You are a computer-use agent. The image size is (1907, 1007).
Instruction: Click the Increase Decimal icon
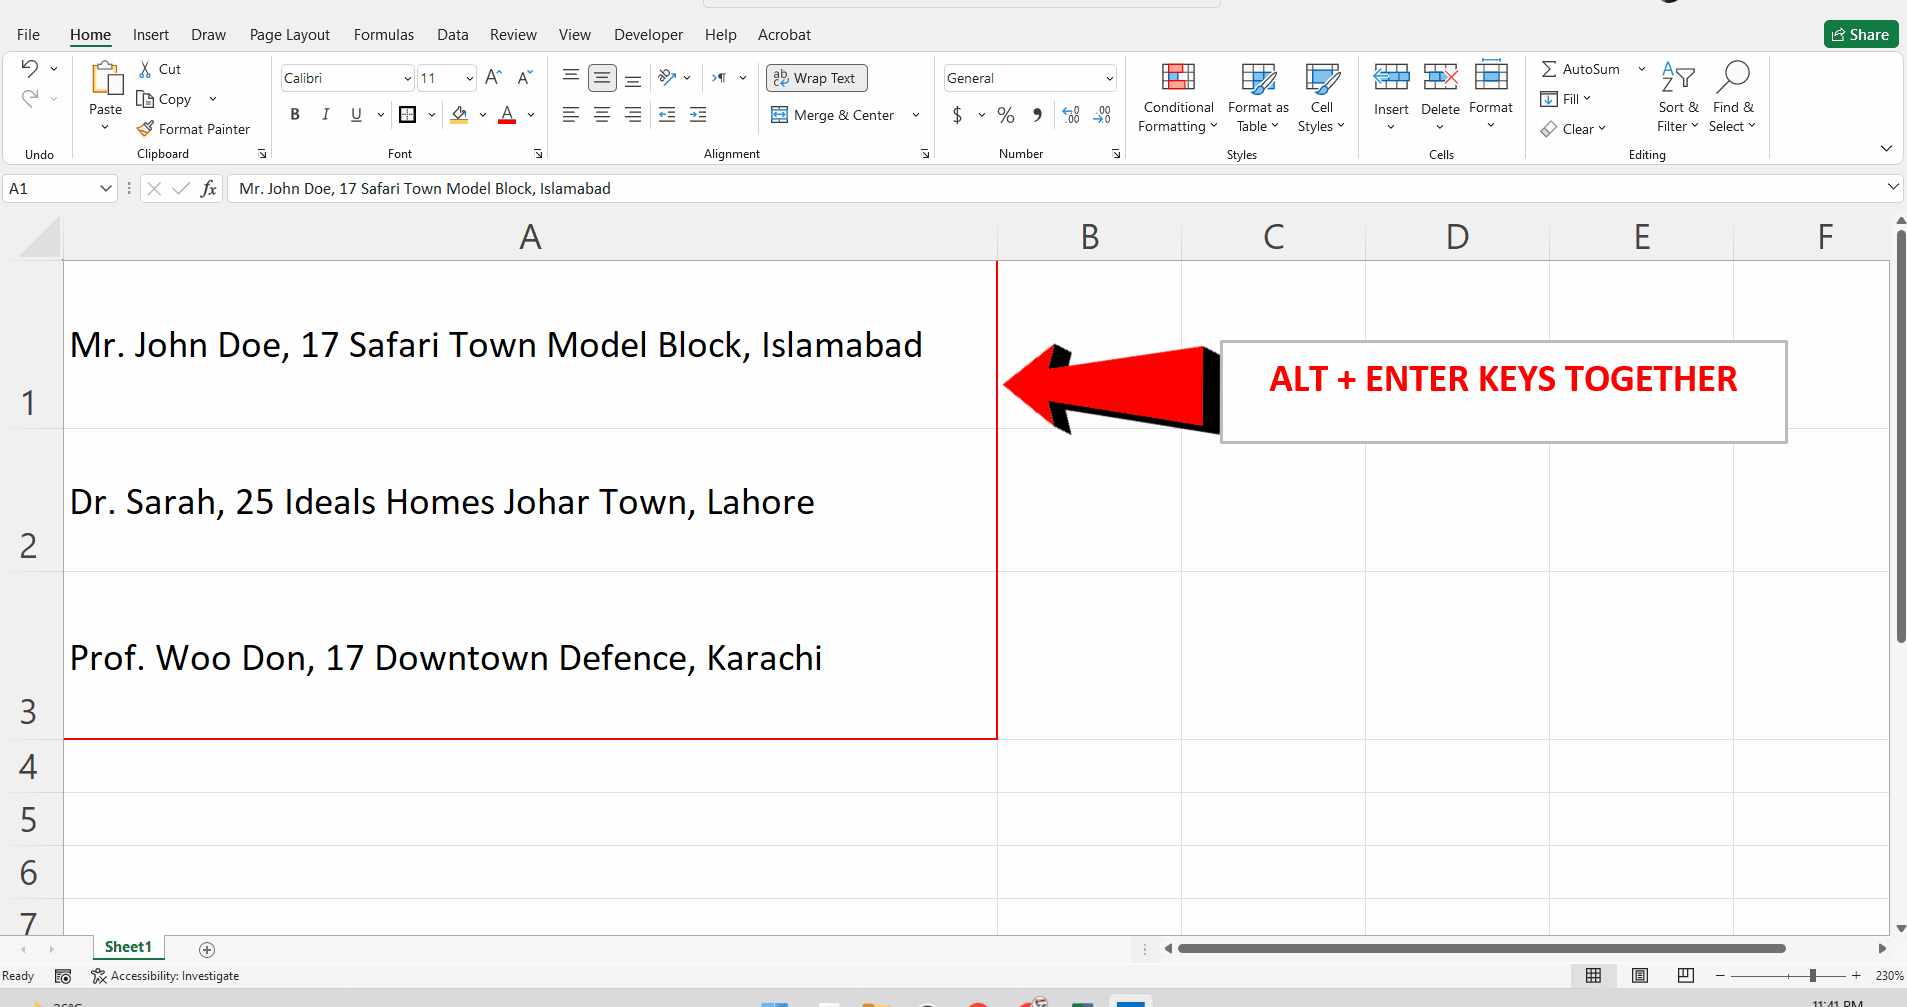coord(1069,115)
